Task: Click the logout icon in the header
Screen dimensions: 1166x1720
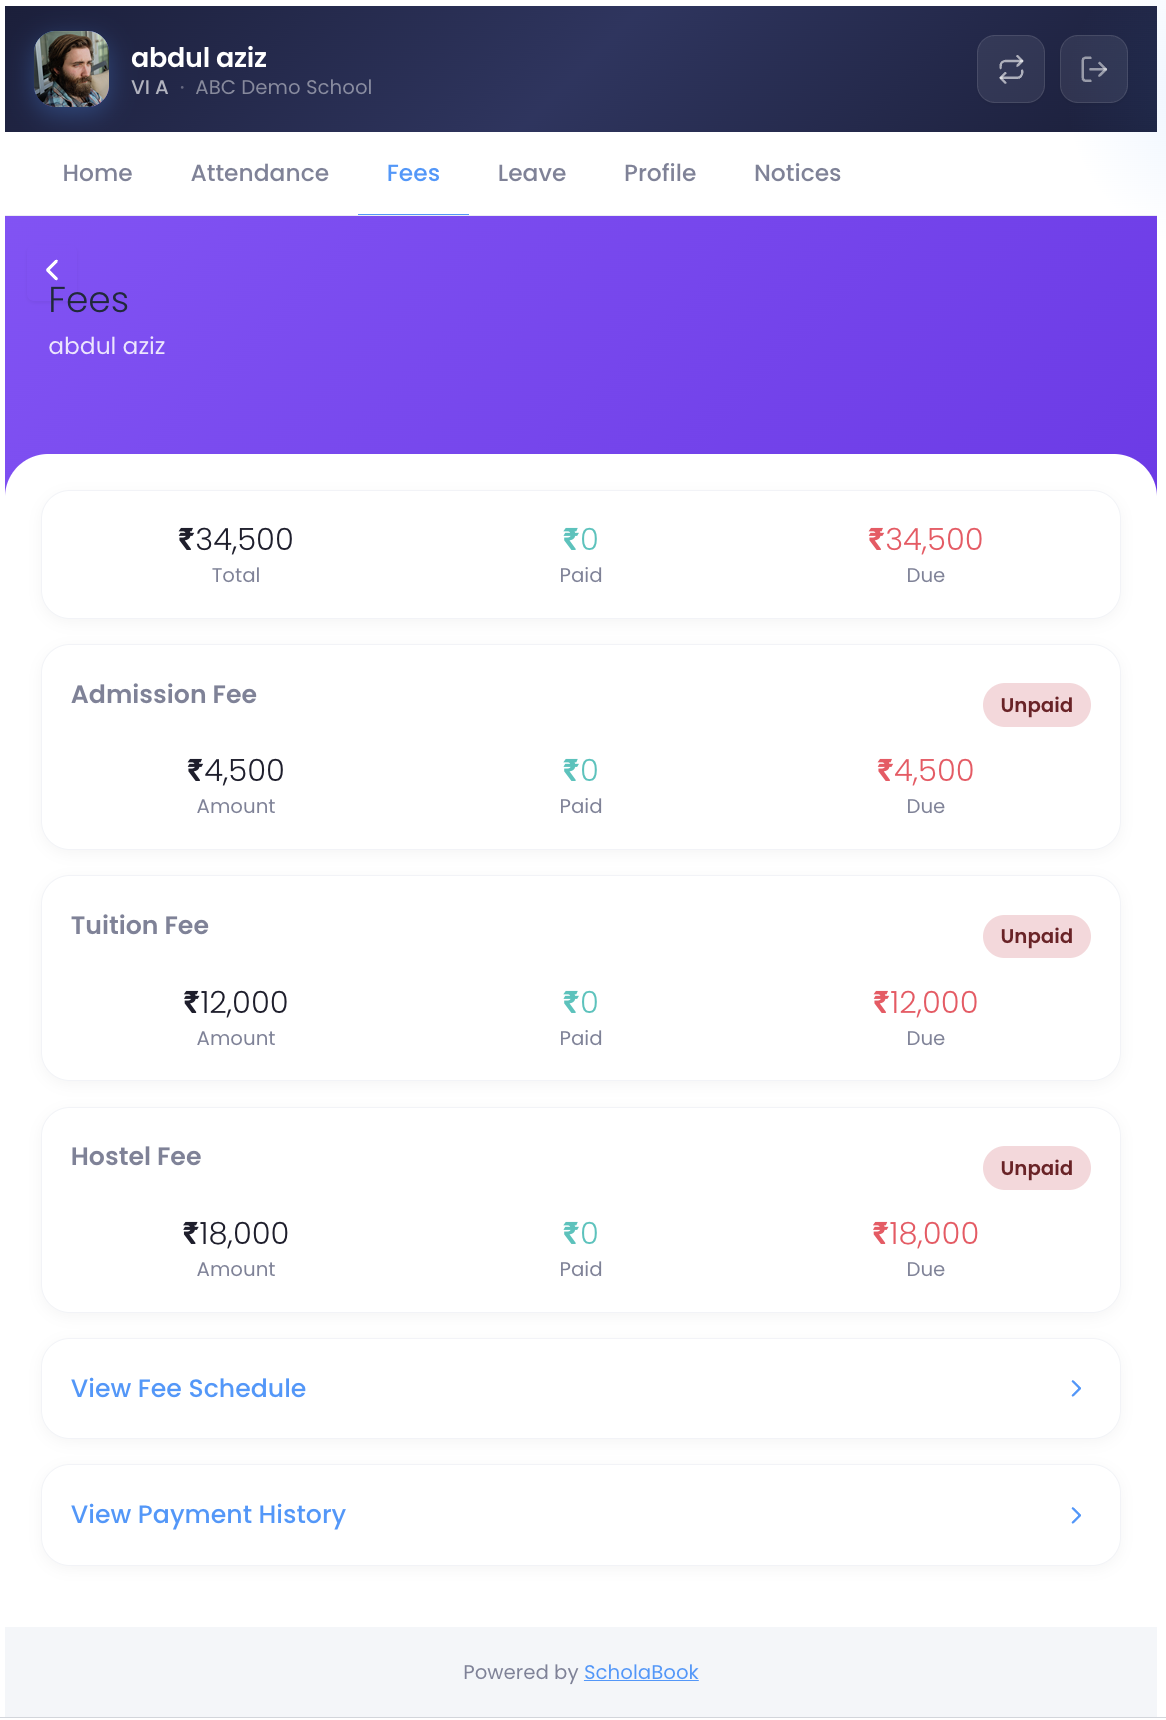Action: 1093,69
